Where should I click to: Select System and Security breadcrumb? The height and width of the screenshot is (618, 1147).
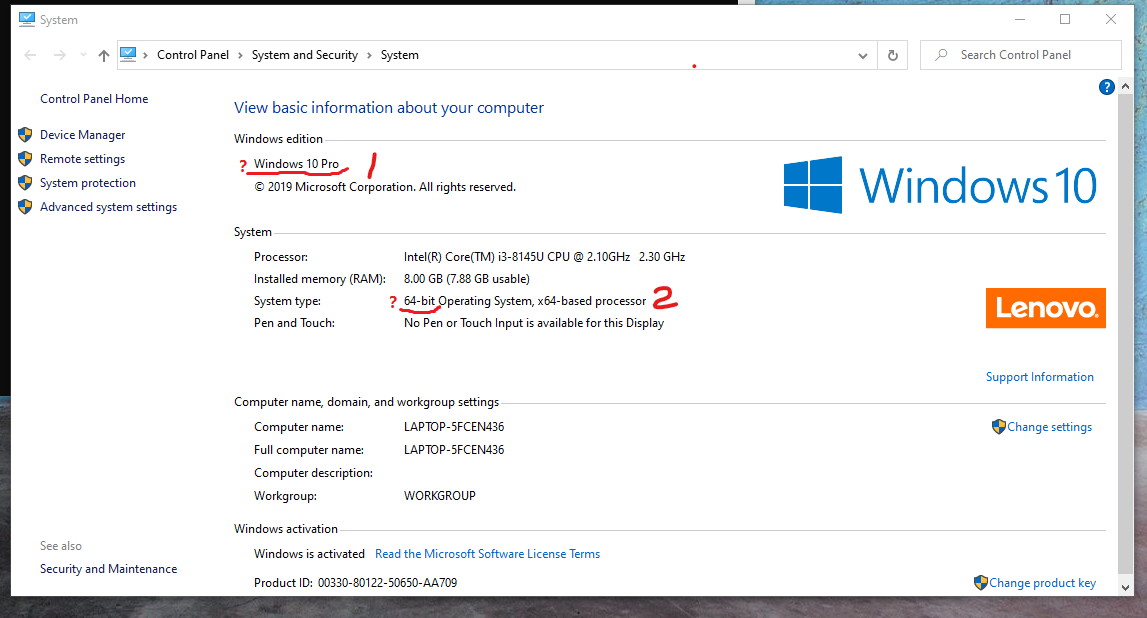tap(305, 55)
